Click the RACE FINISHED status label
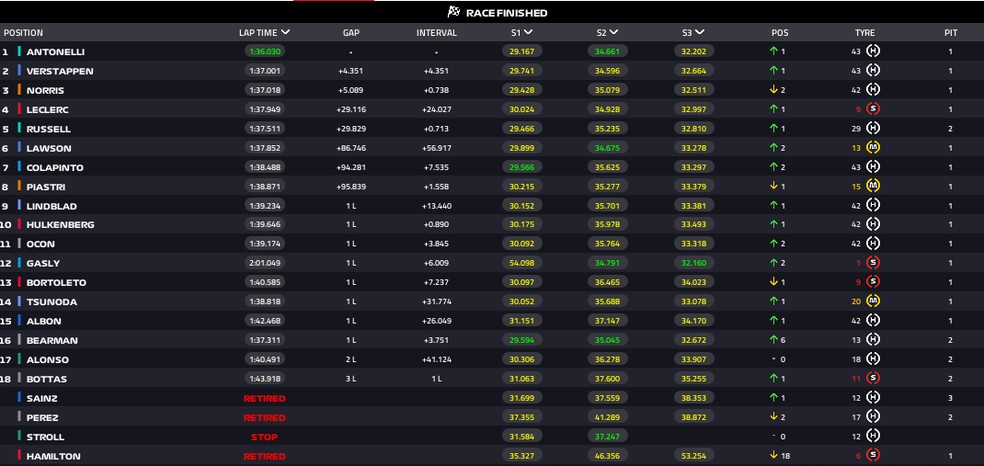This screenshot has width=984, height=466. pos(506,13)
